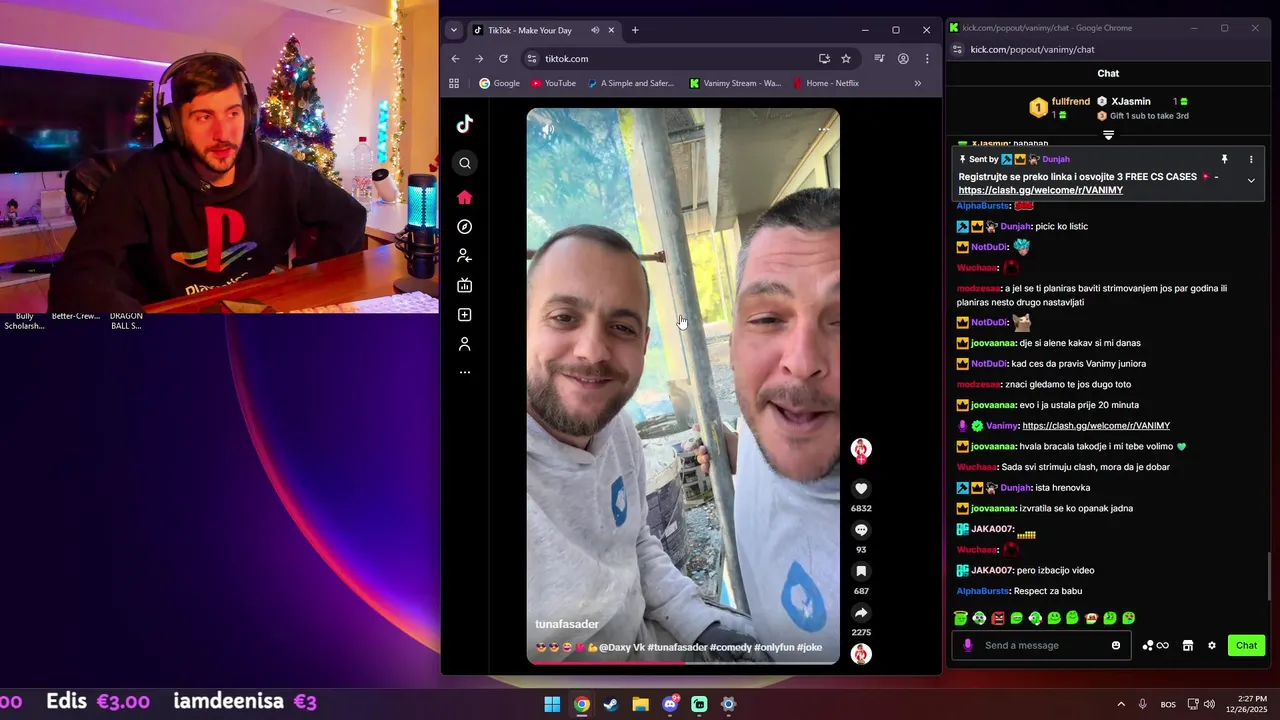The image size is (1280, 720).
Task: Open the Chrome tab search dropdown
Action: [454, 30]
